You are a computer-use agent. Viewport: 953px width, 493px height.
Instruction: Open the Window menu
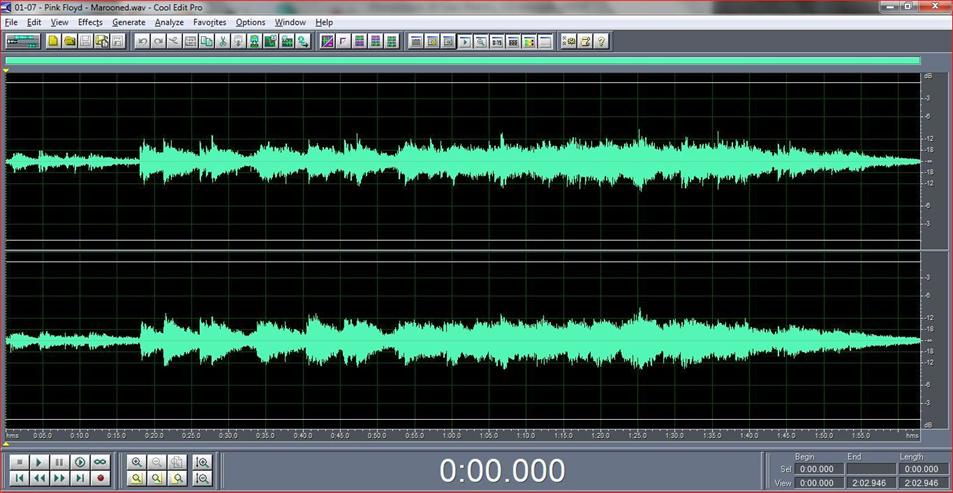tap(290, 22)
